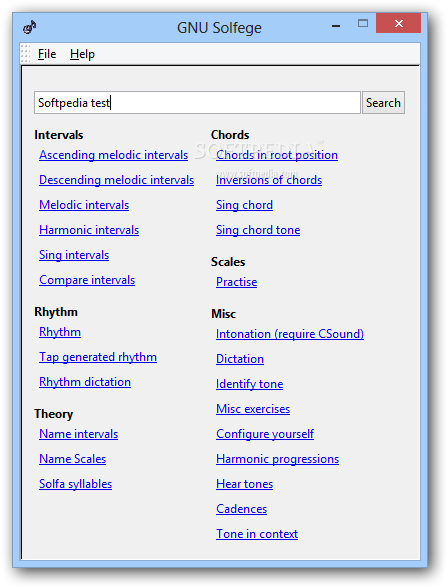
Task: Open Harmonic progressions exercise
Action: click(x=277, y=459)
